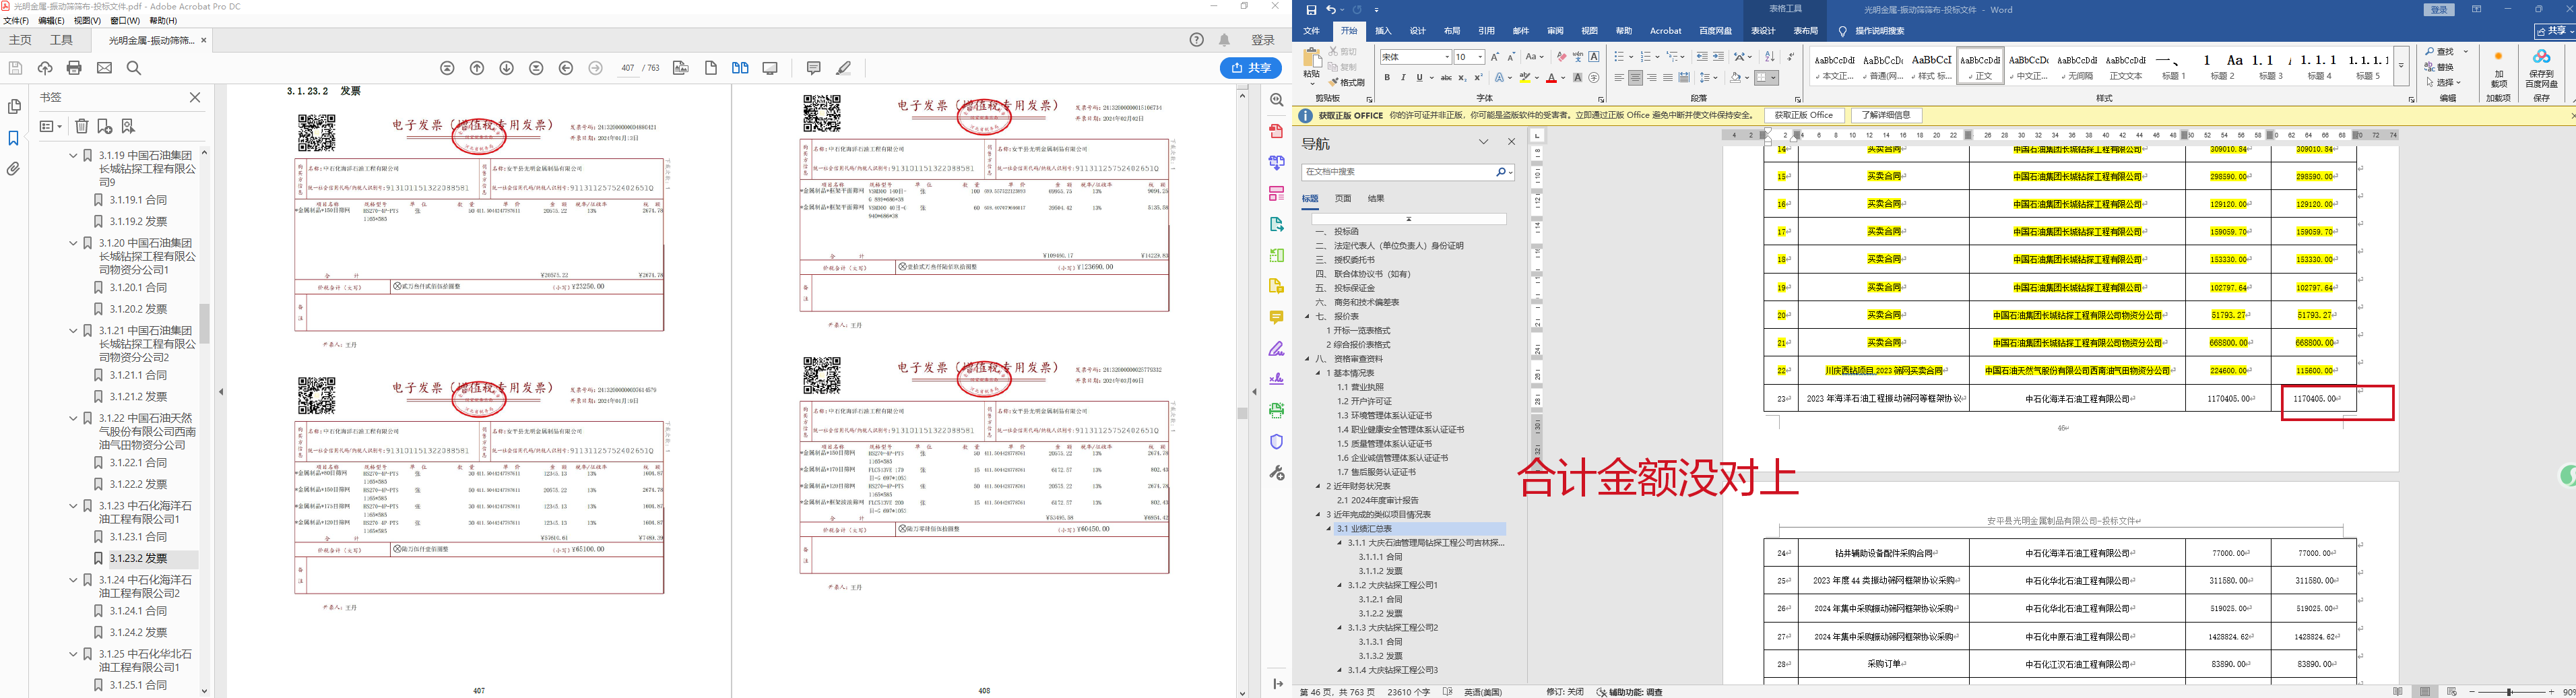2576x698 pixels.
Task: Click 获取正版 Office button
Action: click(x=1804, y=116)
